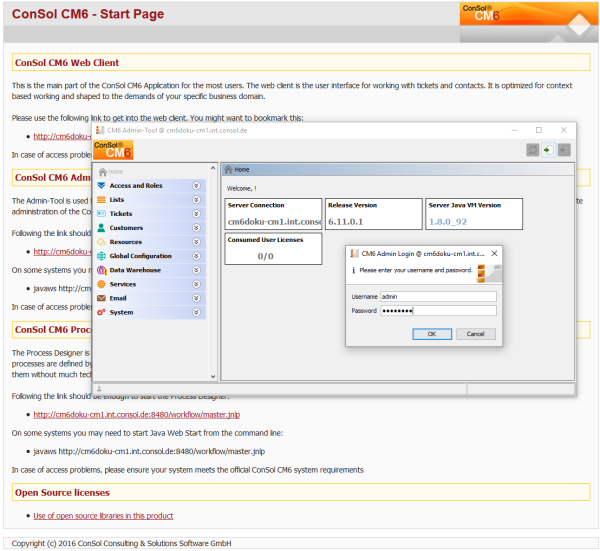The image size is (600, 551).
Task: Click sidebar scrollbar up arrow
Action: [x=213, y=168]
